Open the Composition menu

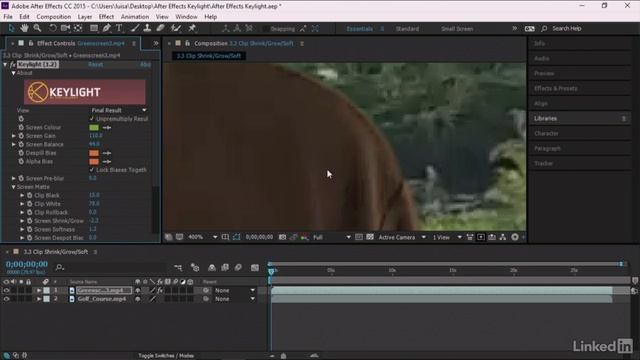pos(53,17)
